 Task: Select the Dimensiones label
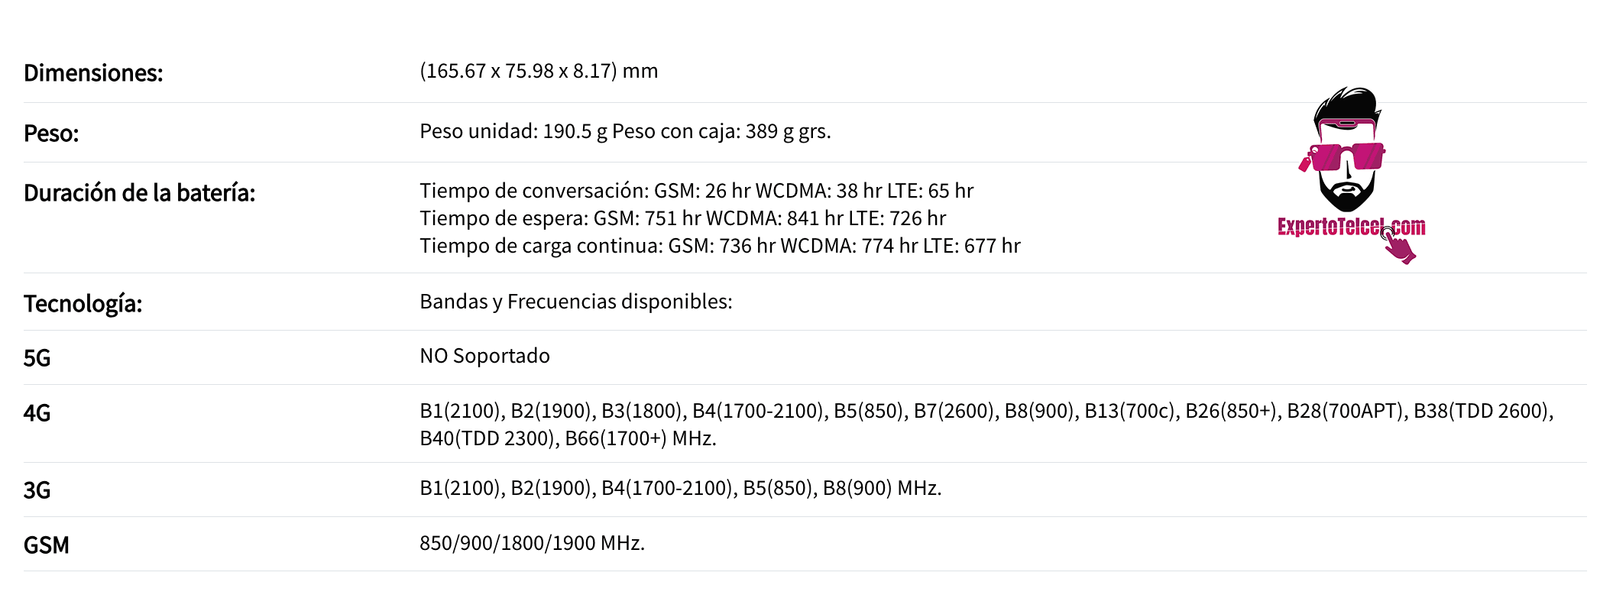coord(93,73)
